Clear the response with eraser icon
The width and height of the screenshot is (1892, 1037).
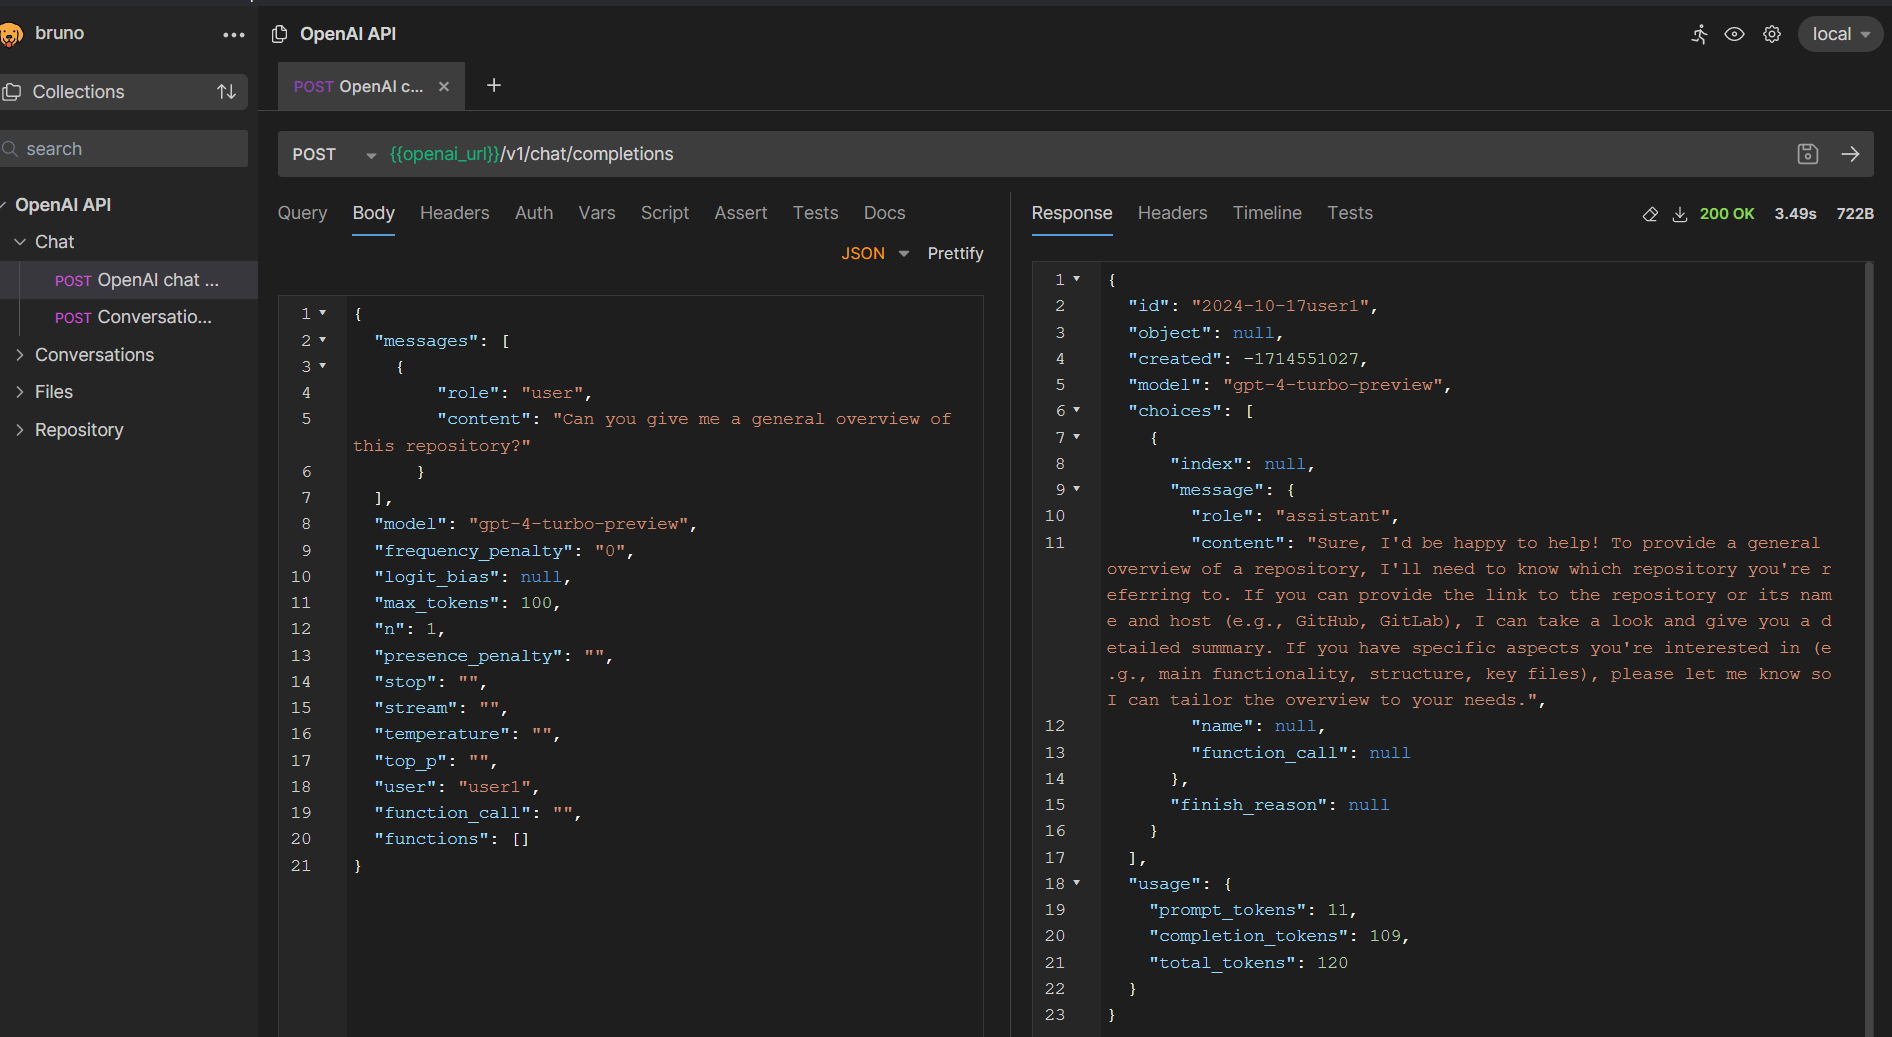click(x=1650, y=214)
